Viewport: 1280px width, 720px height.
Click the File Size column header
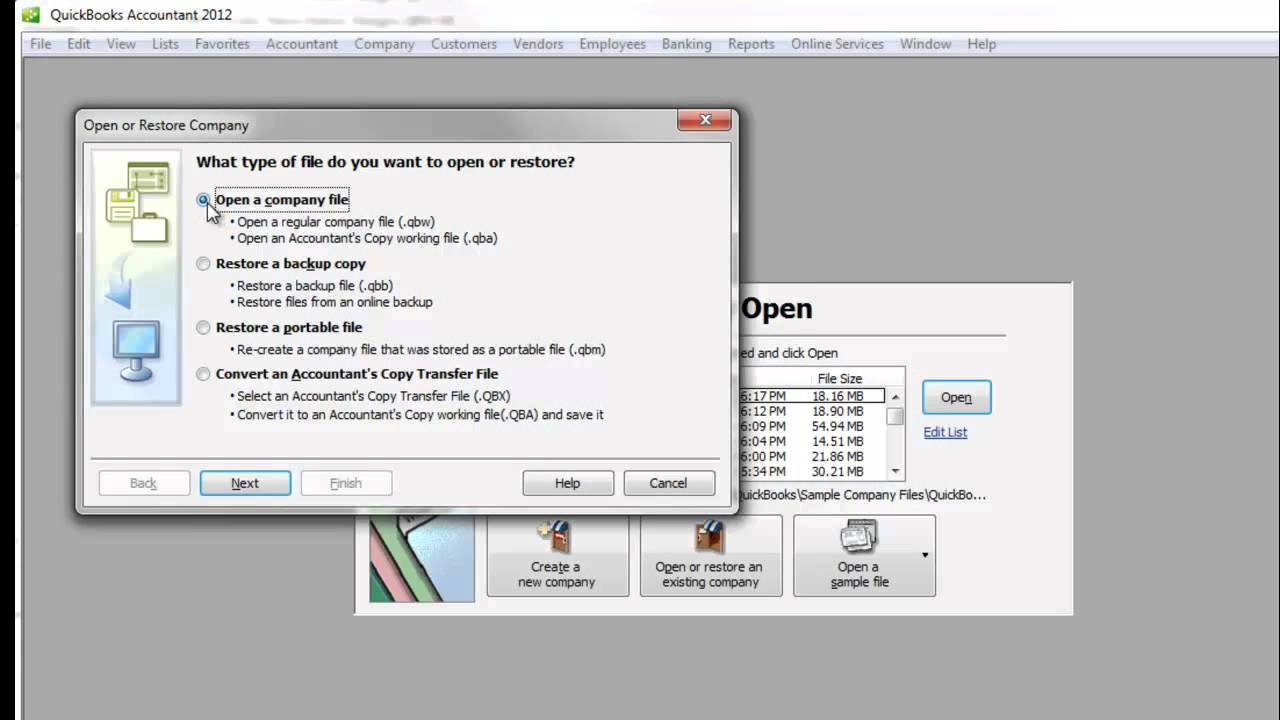[840, 379]
